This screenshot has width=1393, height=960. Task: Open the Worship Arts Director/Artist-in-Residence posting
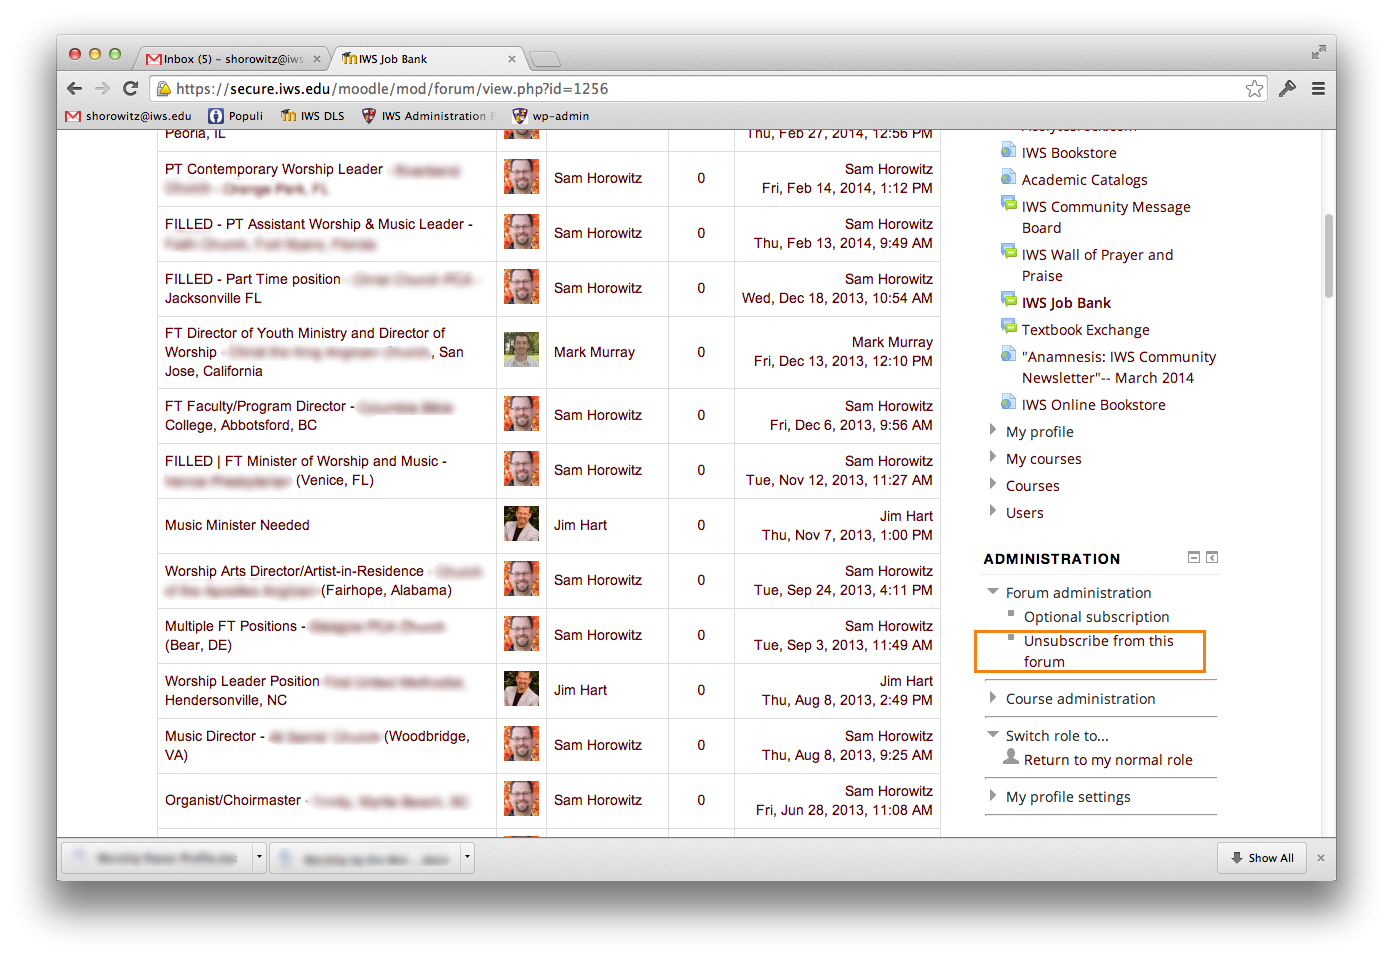point(294,571)
